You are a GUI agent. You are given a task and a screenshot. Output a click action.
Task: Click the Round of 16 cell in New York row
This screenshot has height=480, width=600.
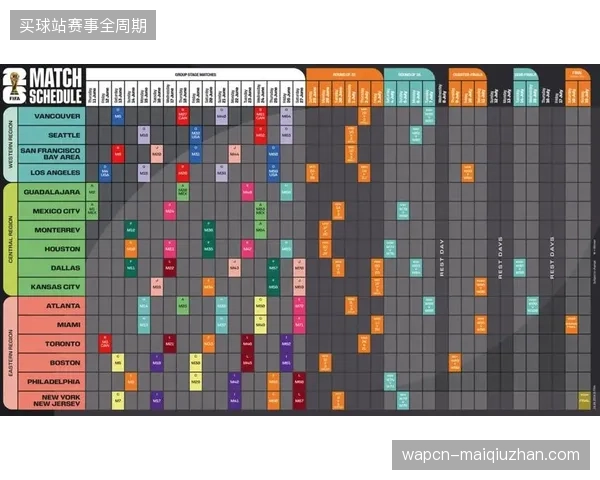[x=403, y=400]
